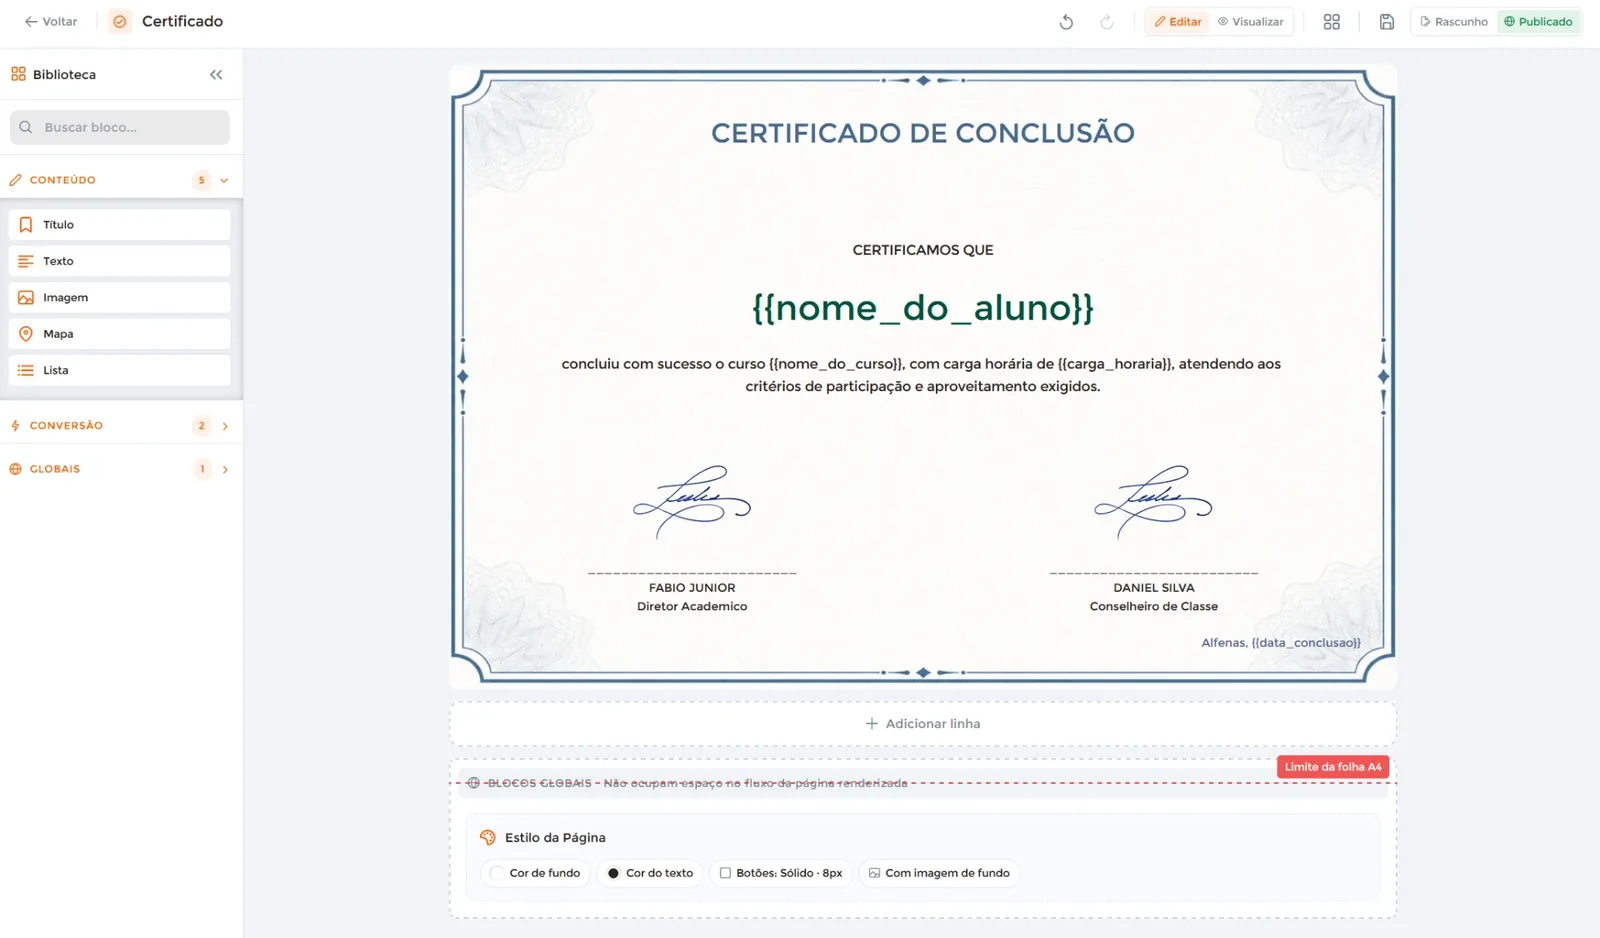
Task: Select the FABIO JUNIOR signature name
Action: point(692,588)
